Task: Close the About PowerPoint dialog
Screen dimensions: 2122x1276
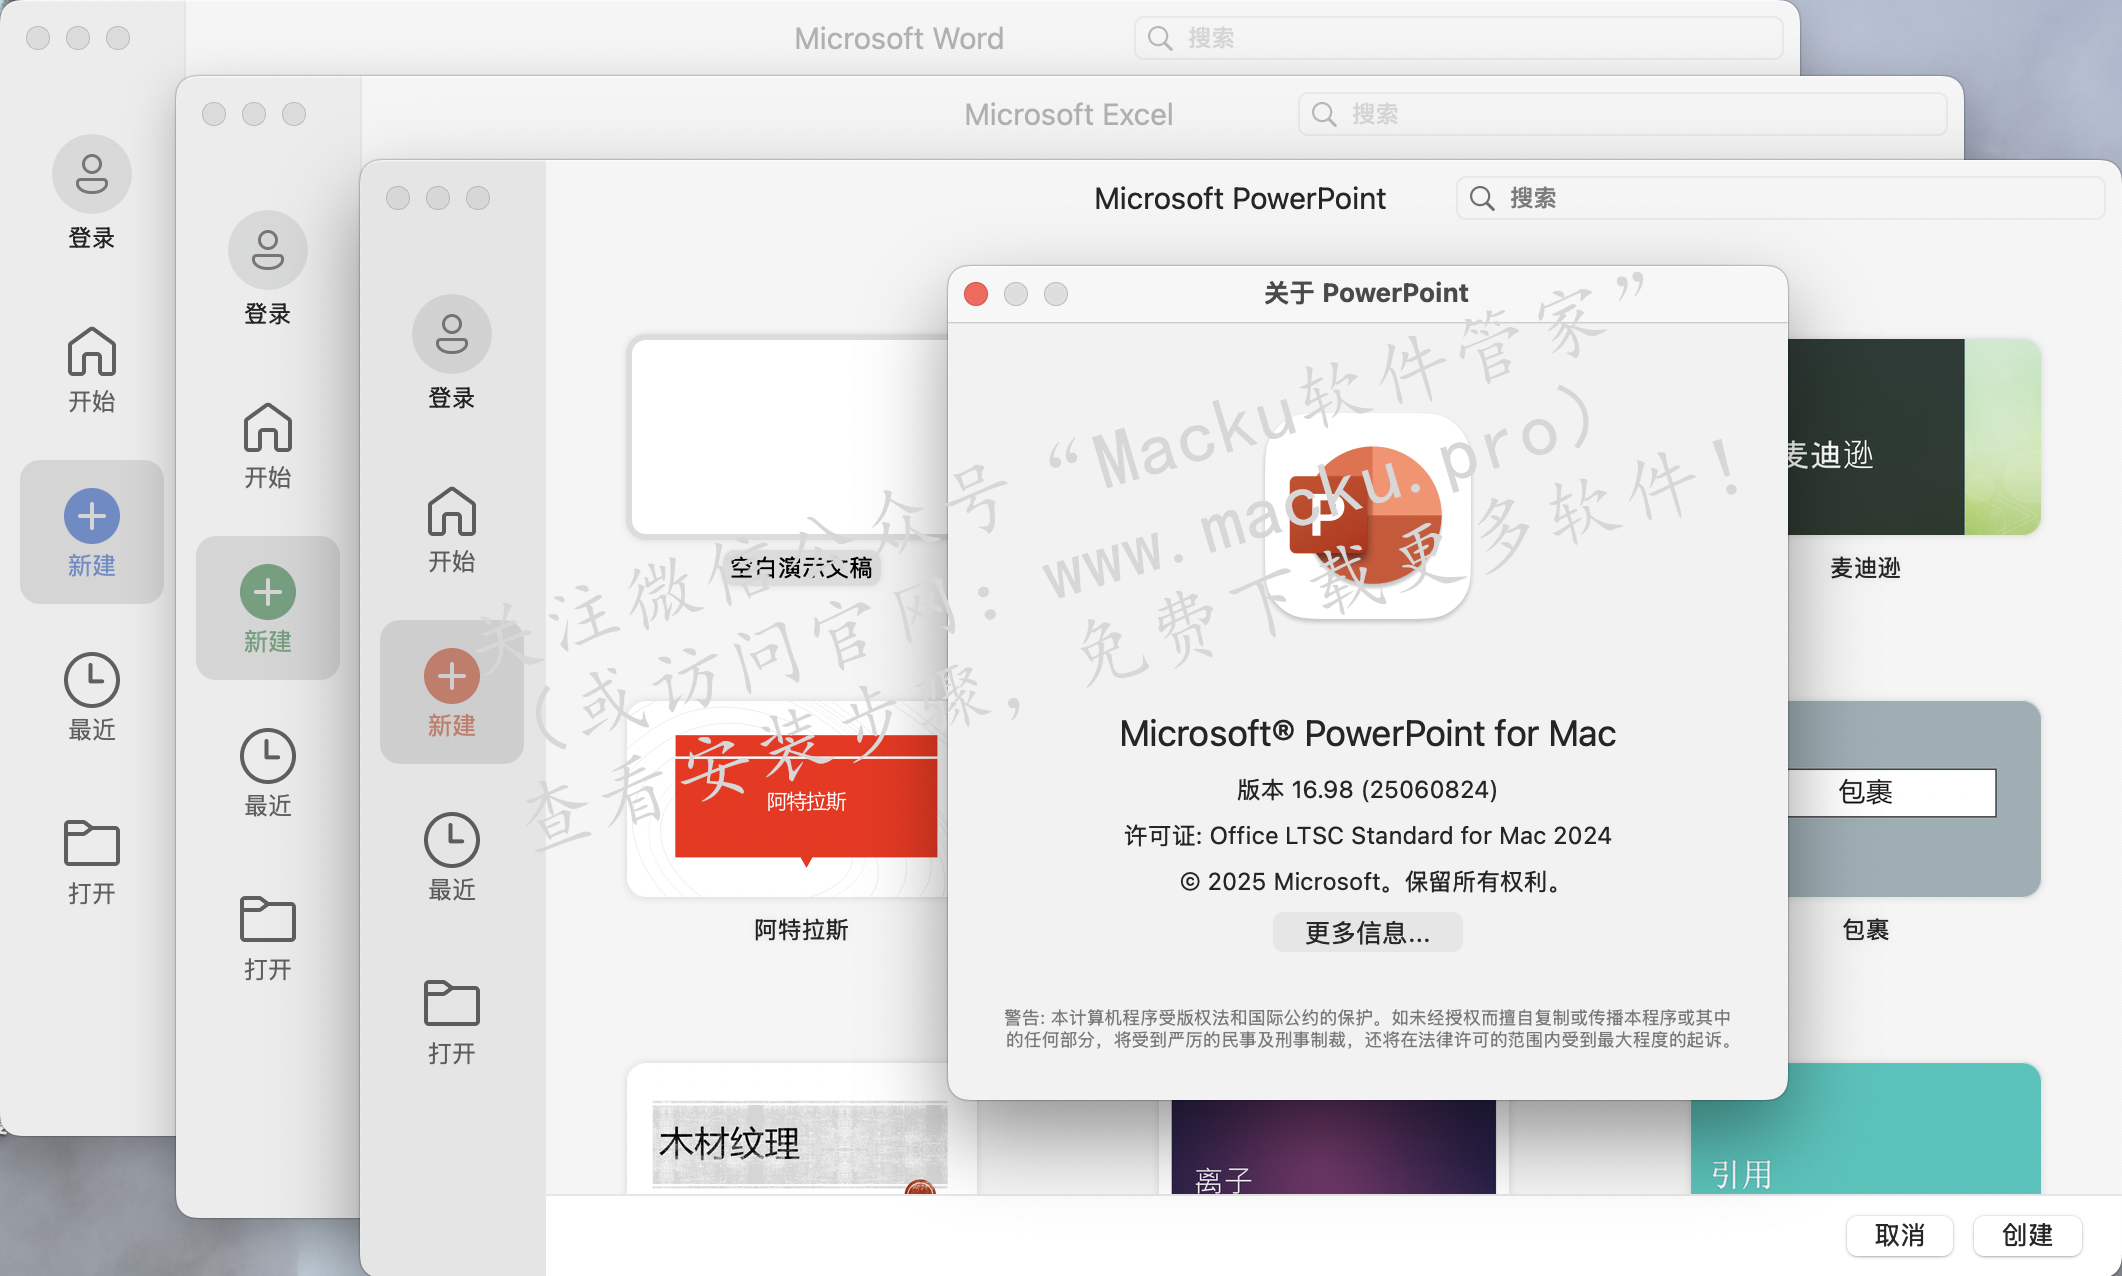Action: pyautogui.click(x=976, y=294)
